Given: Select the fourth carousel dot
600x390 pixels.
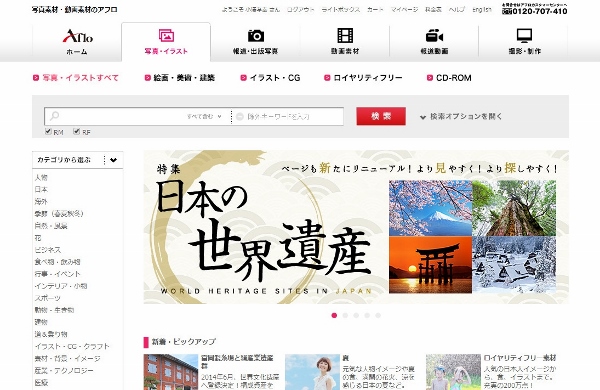Looking at the screenshot, I should coord(367,315).
